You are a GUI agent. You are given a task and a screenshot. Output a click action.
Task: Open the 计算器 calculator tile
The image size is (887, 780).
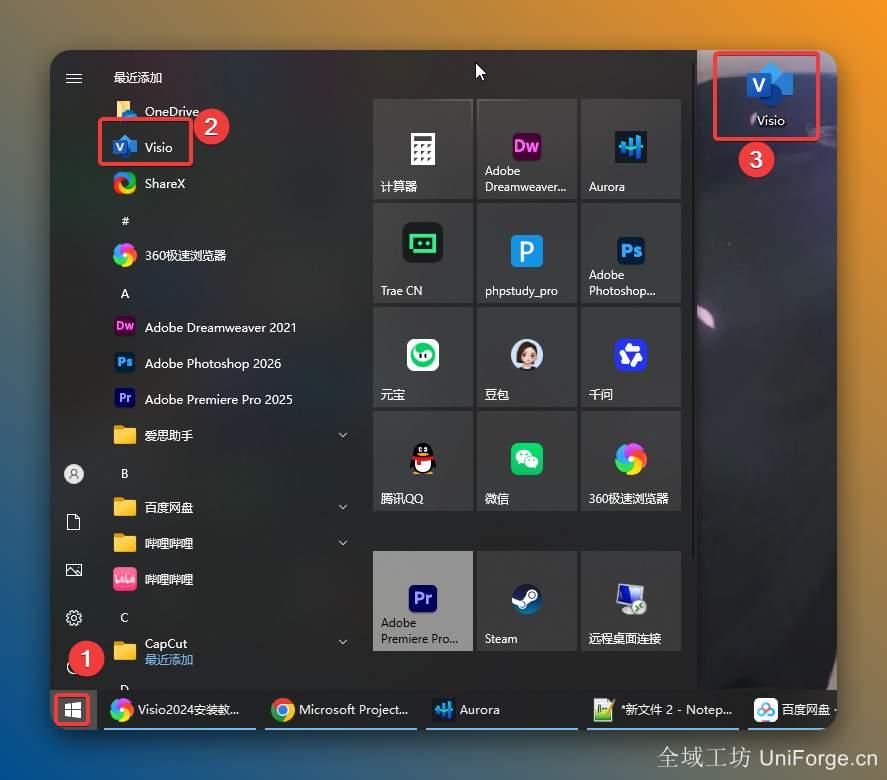423,149
